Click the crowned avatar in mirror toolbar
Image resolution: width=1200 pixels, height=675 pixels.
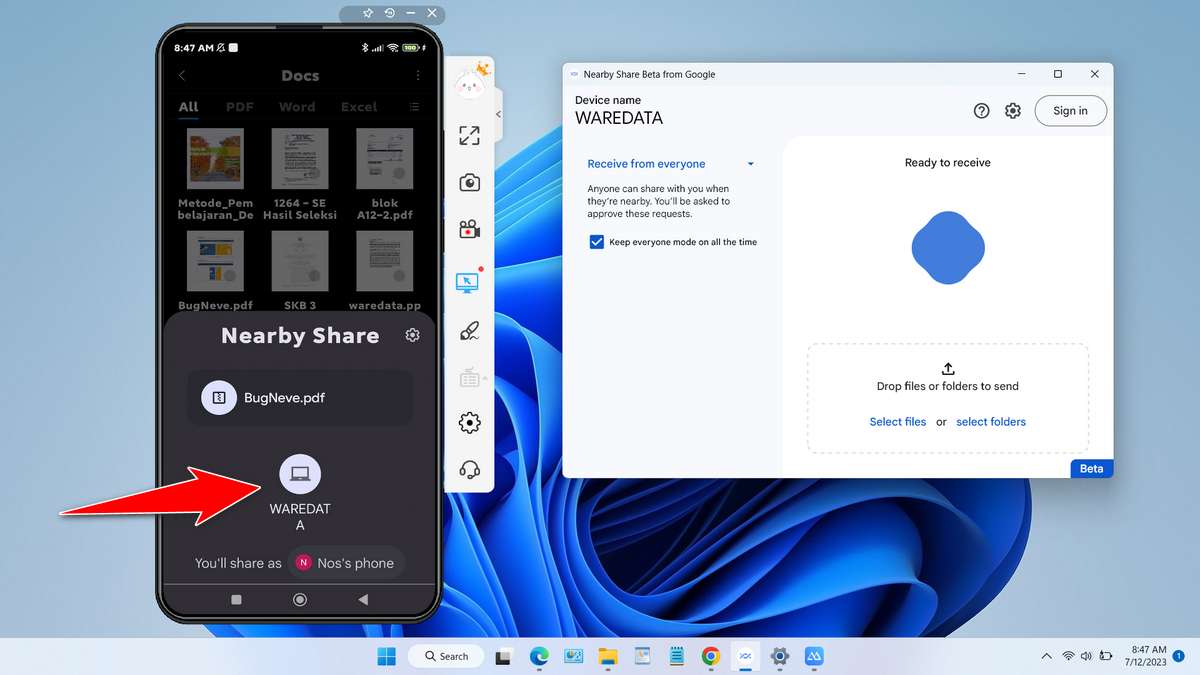[x=470, y=82]
